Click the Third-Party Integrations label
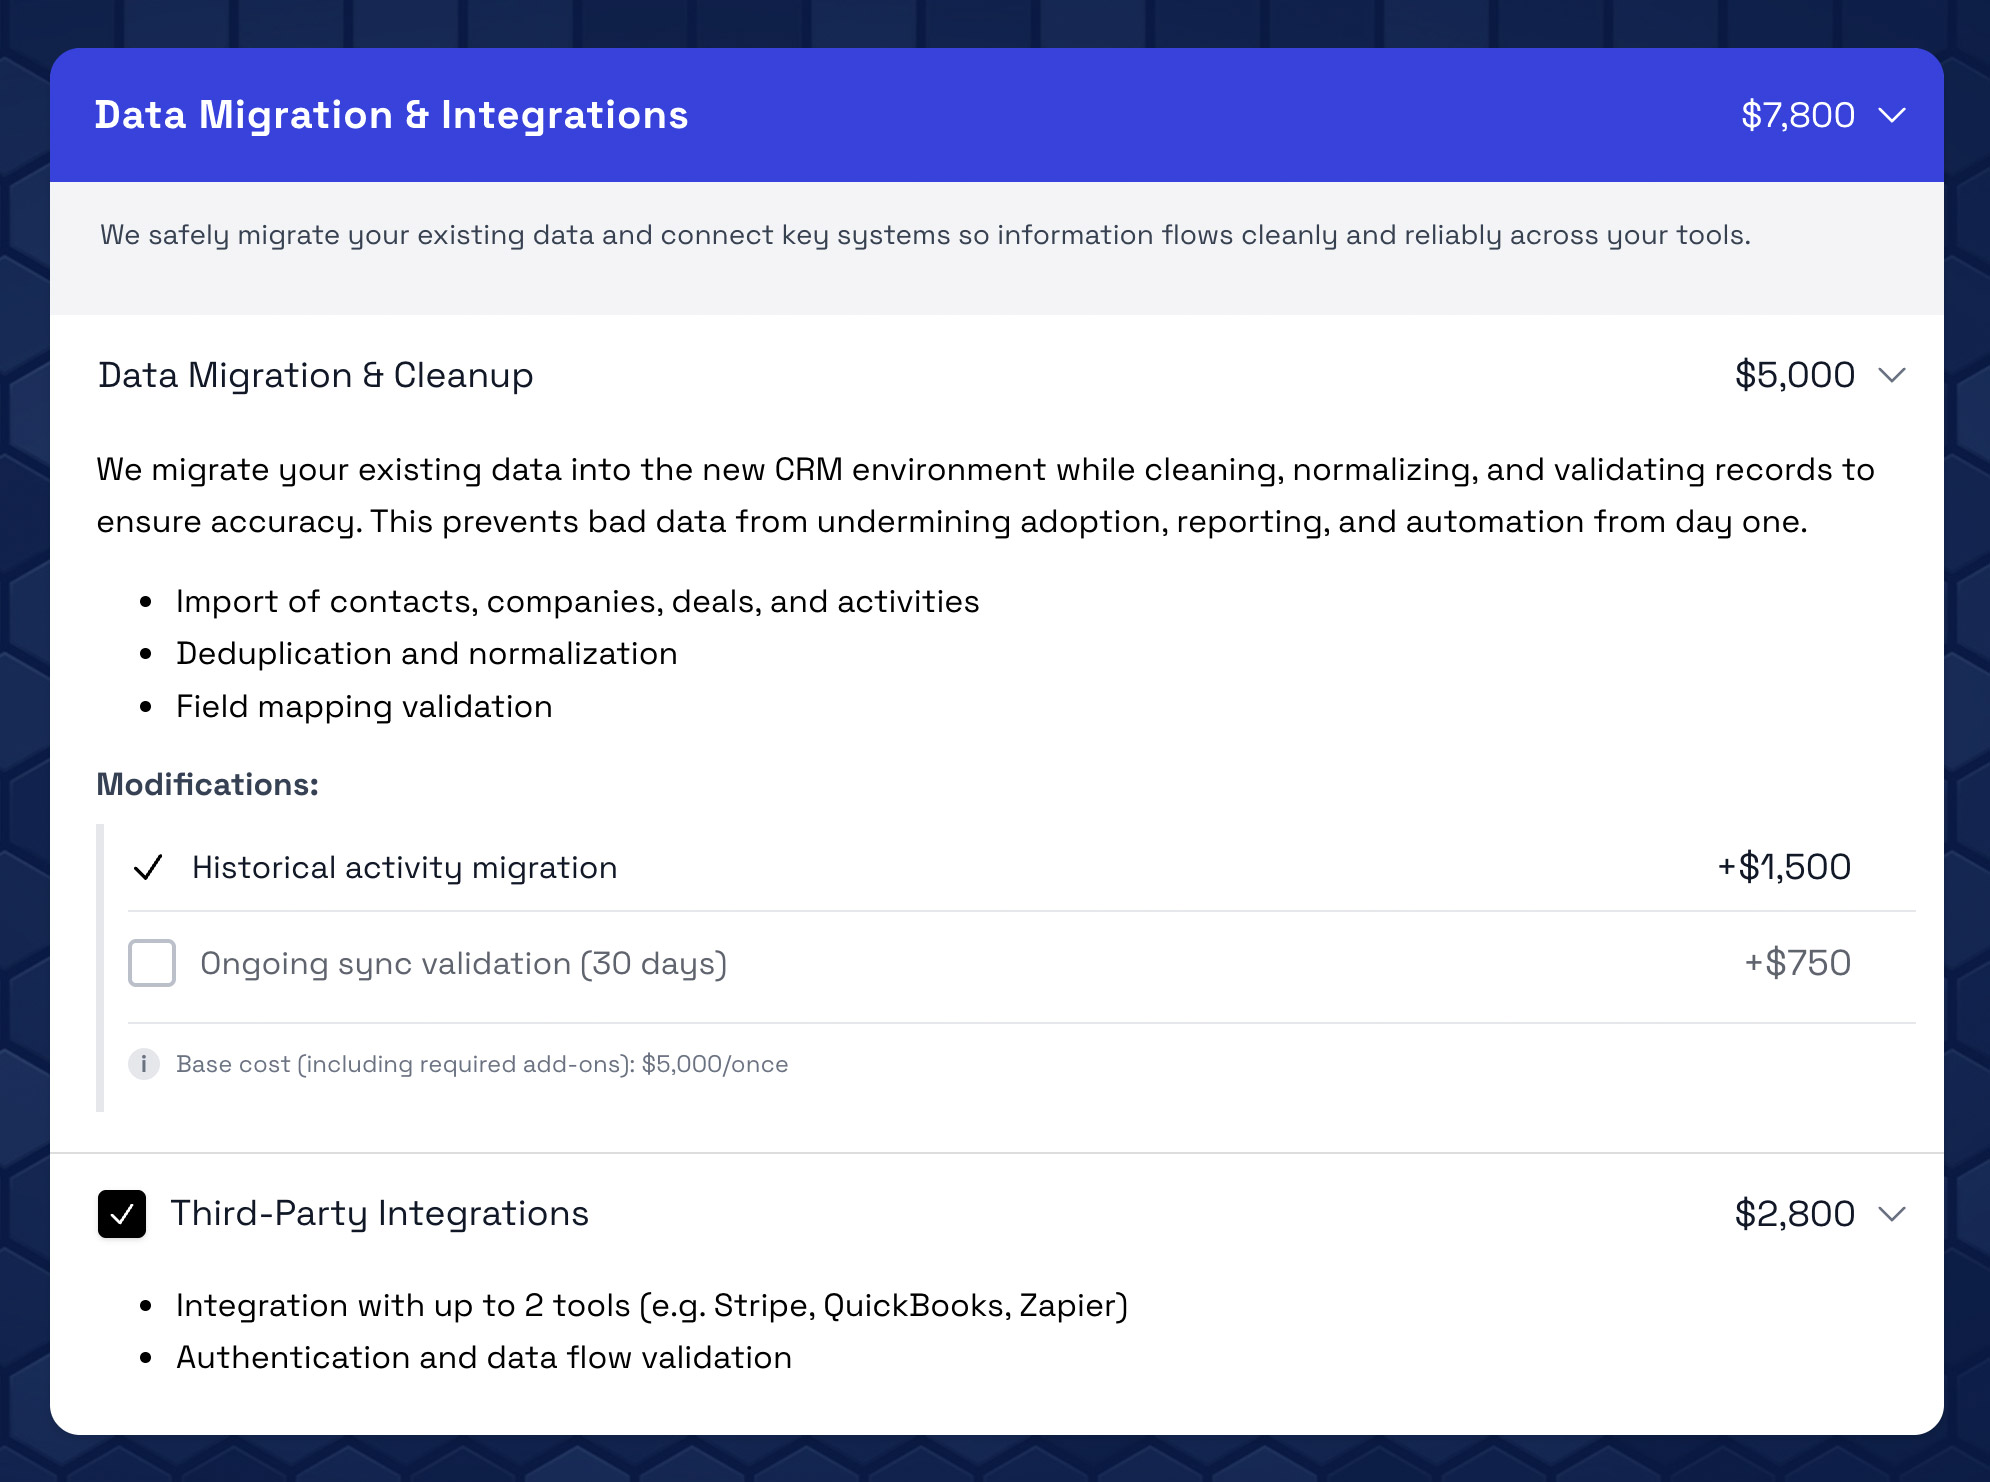This screenshot has height=1482, width=1990. (x=379, y=1214)
